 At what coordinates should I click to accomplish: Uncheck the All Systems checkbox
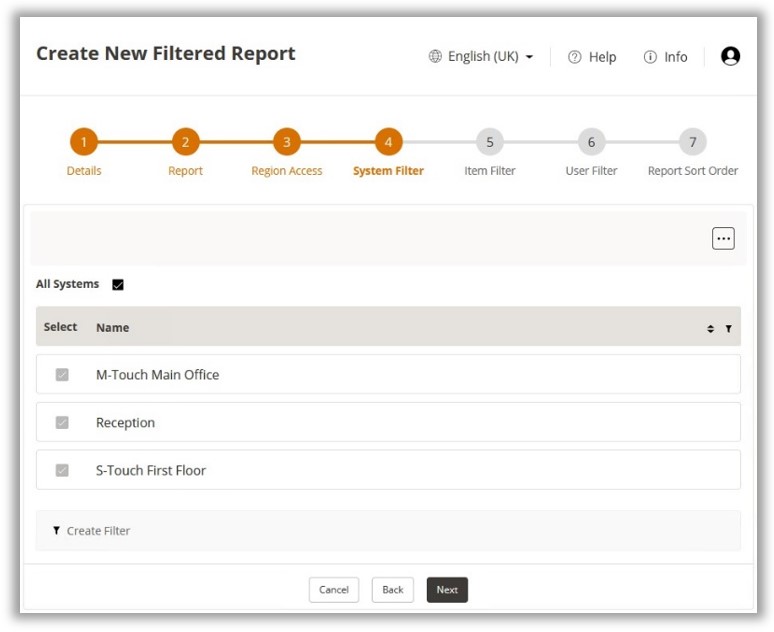118,285
